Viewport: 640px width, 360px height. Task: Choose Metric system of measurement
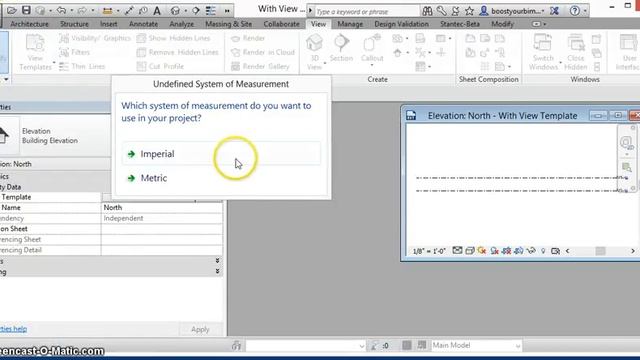click(221, 178)
